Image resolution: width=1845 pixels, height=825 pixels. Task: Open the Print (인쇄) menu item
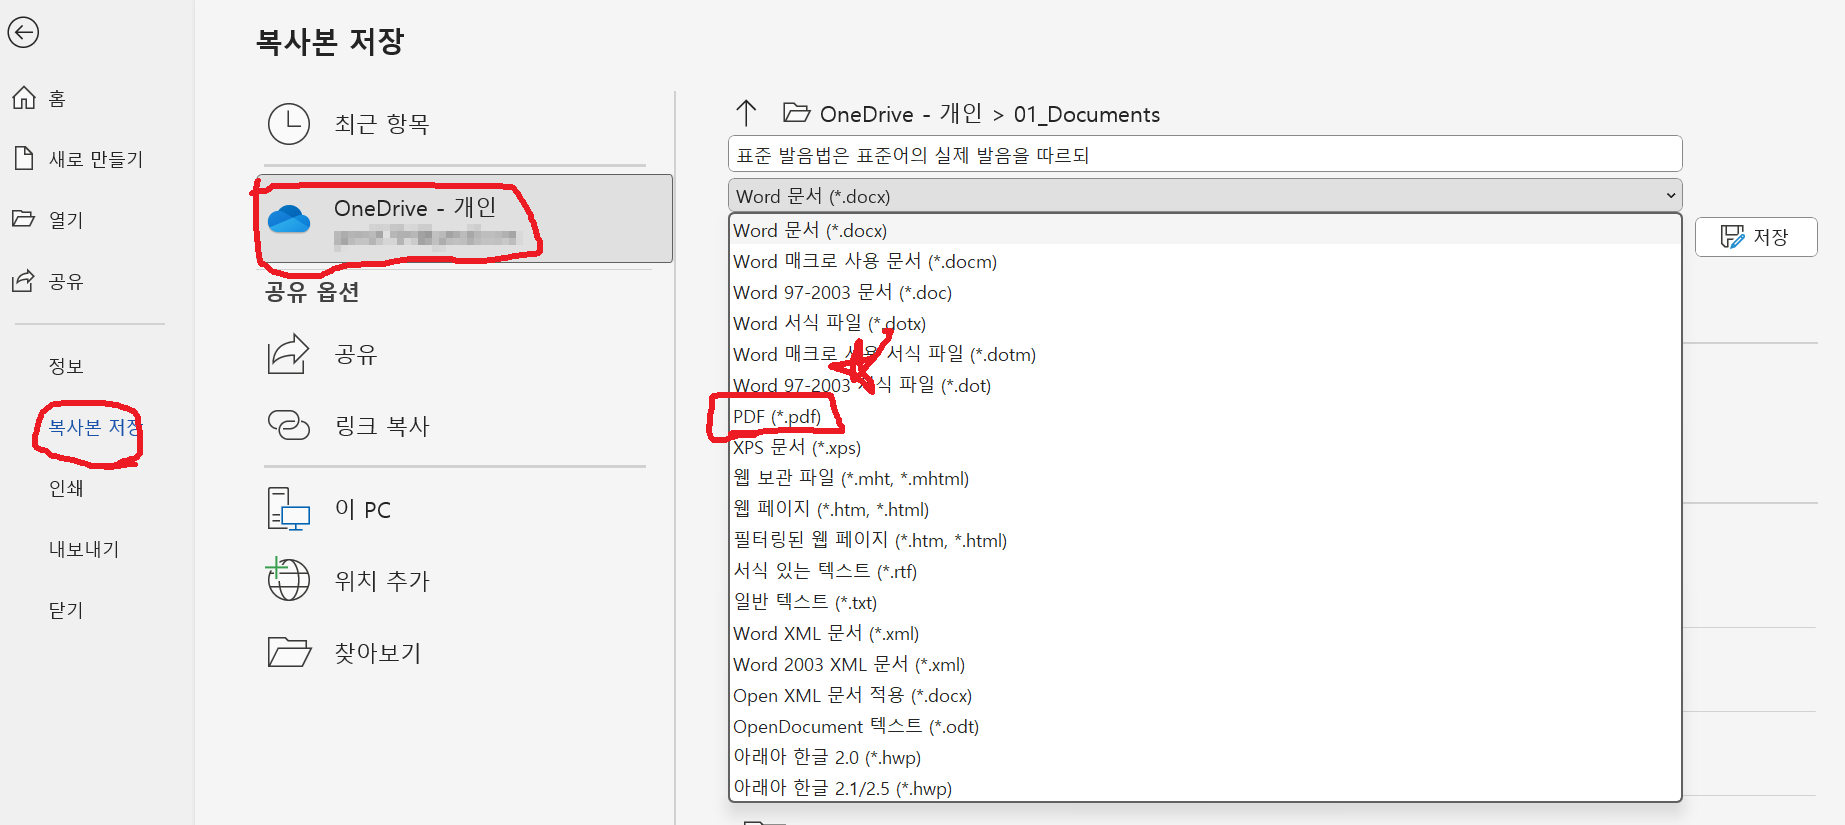66,488
